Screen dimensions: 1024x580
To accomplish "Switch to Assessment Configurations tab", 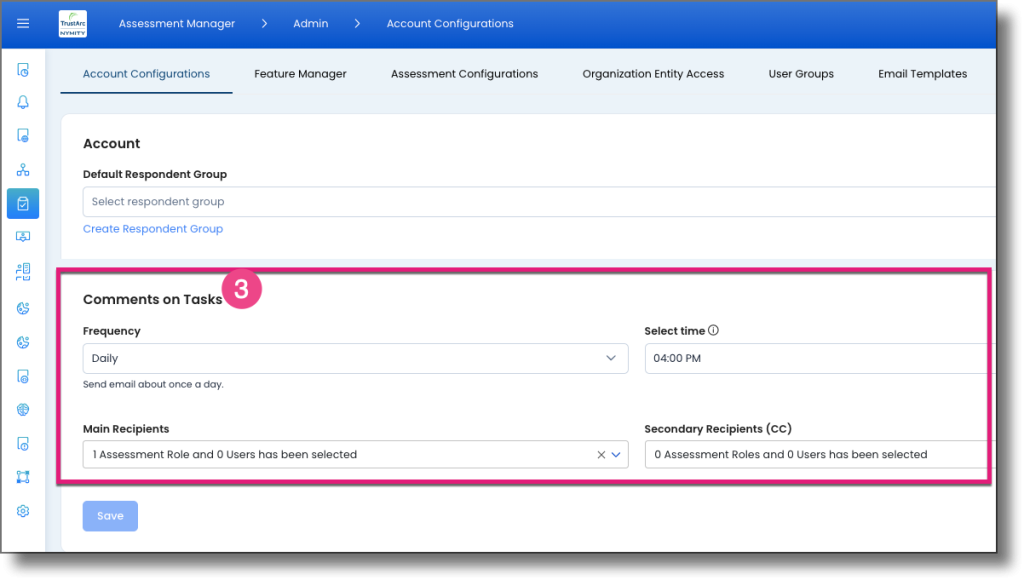I will click(464, 74).
